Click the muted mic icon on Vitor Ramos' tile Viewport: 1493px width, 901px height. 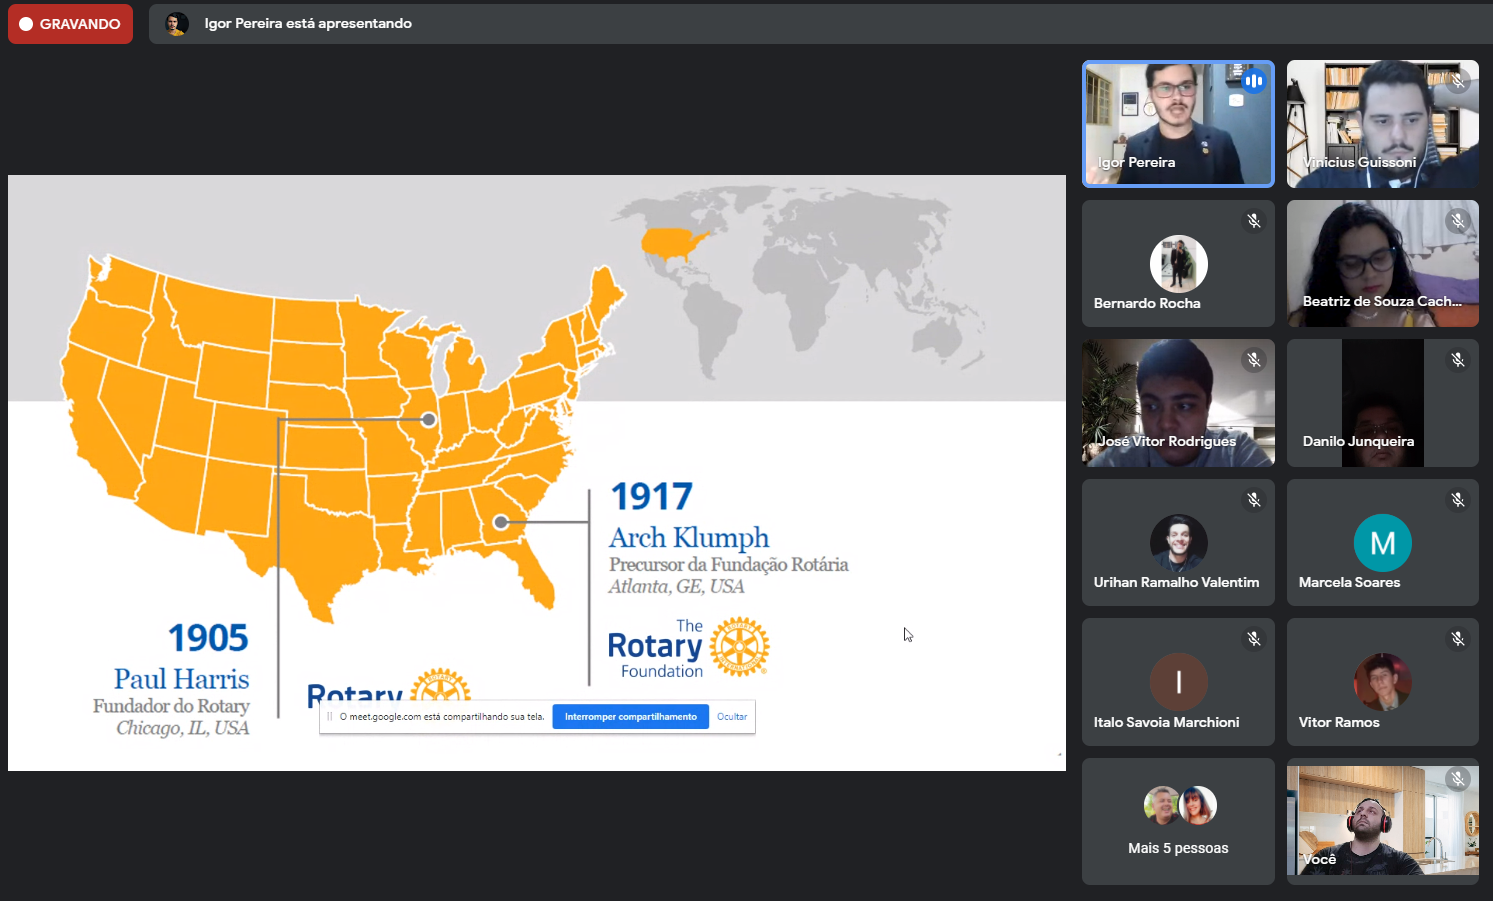click(1458, 639)
